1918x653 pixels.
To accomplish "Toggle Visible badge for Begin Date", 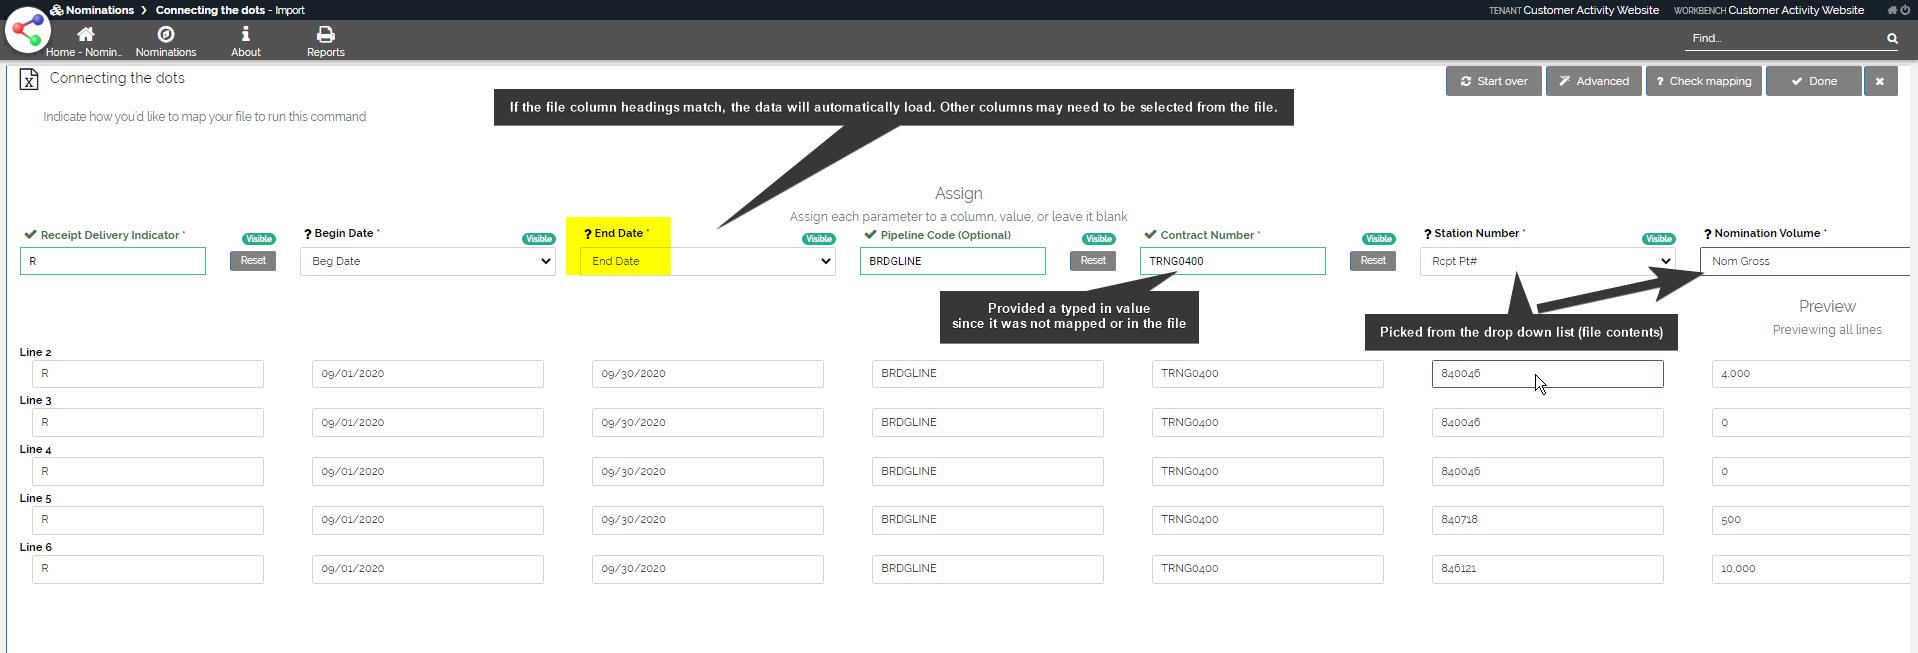I will coord(539,239).
